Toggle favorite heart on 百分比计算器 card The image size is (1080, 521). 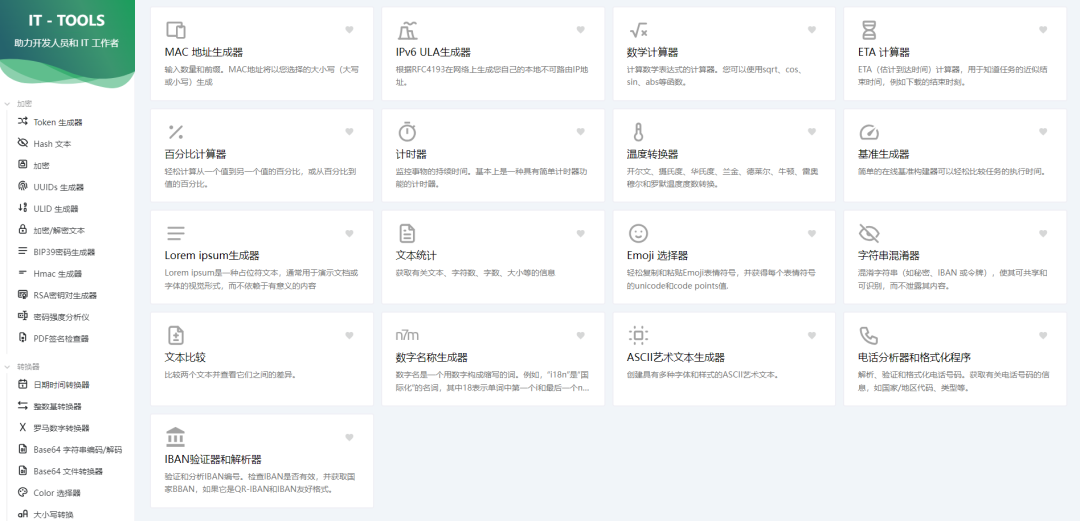tap(349, 132)
